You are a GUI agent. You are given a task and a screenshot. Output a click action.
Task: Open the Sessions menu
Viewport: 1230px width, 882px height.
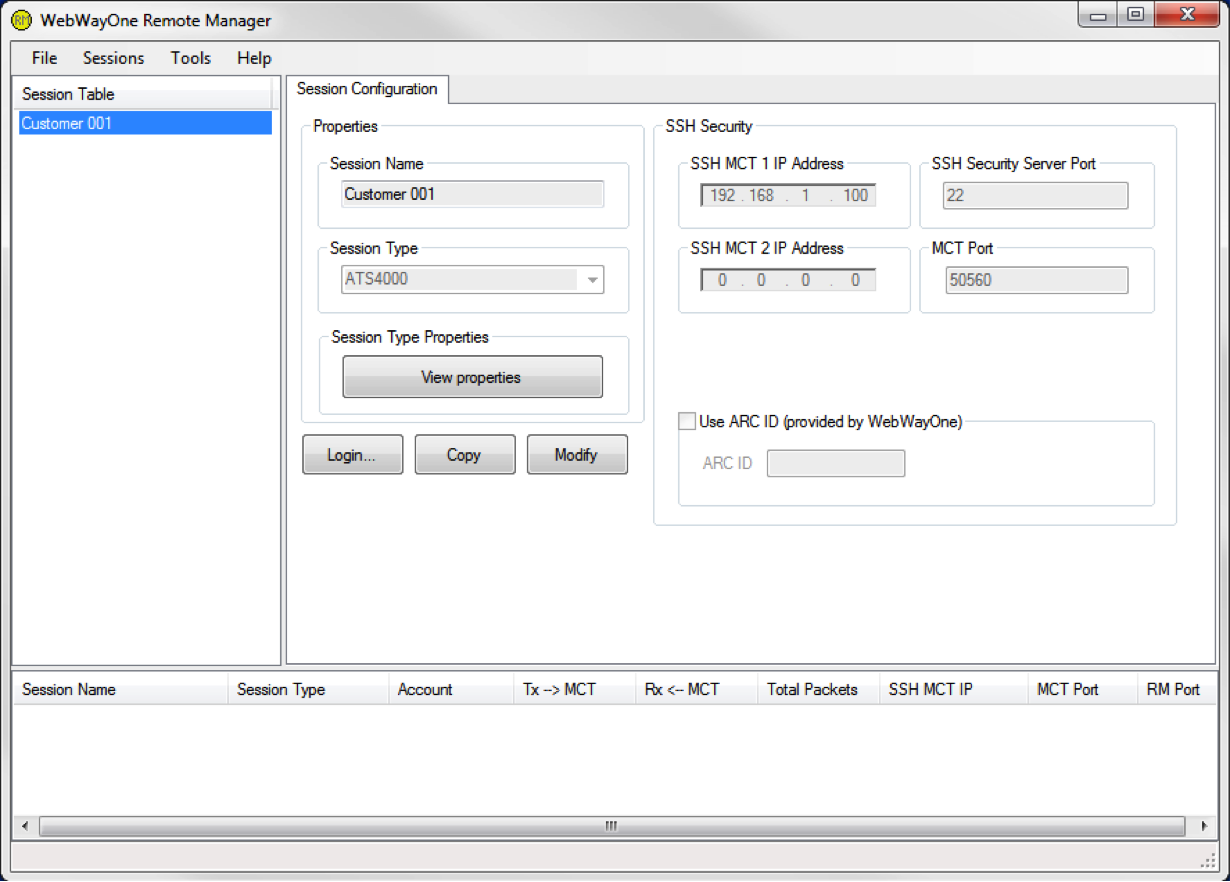113,58
